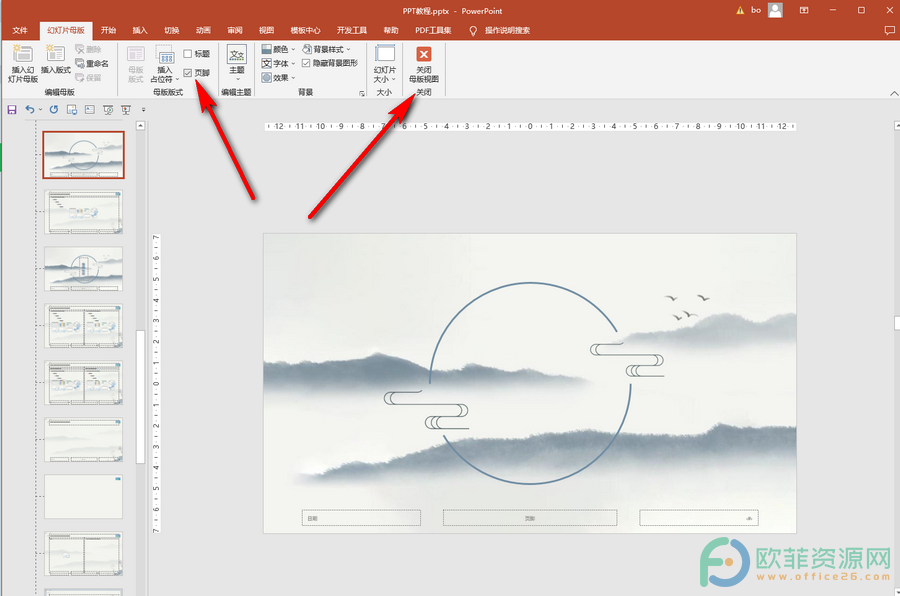Click the slide number placeholder on slide

699,518
